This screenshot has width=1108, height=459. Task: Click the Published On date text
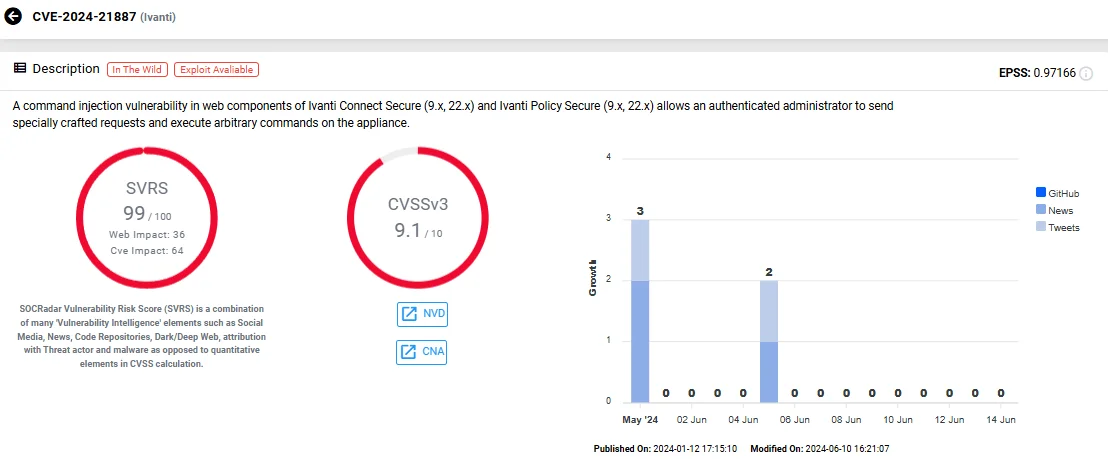[666, 448]
